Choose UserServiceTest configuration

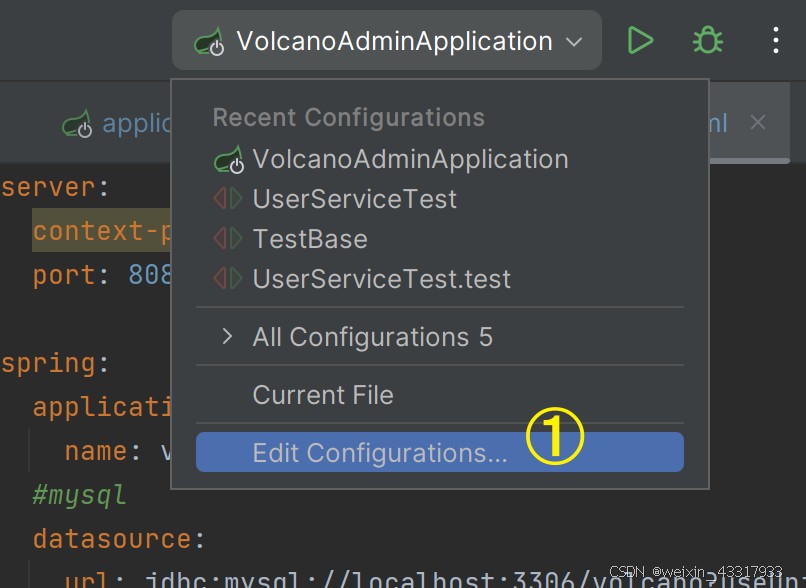[355, 199]
